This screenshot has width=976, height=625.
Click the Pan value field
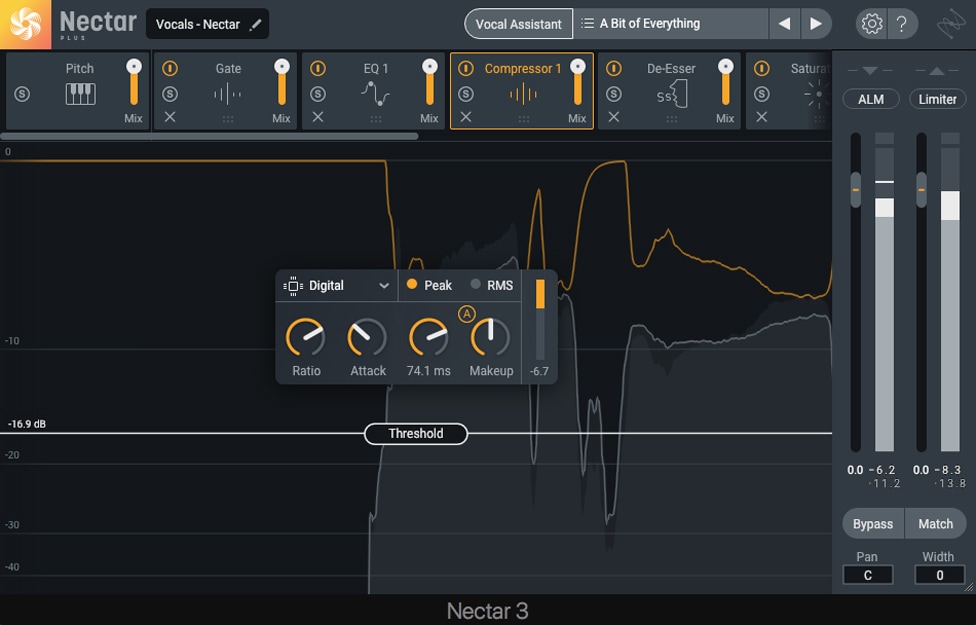(868, 575)
